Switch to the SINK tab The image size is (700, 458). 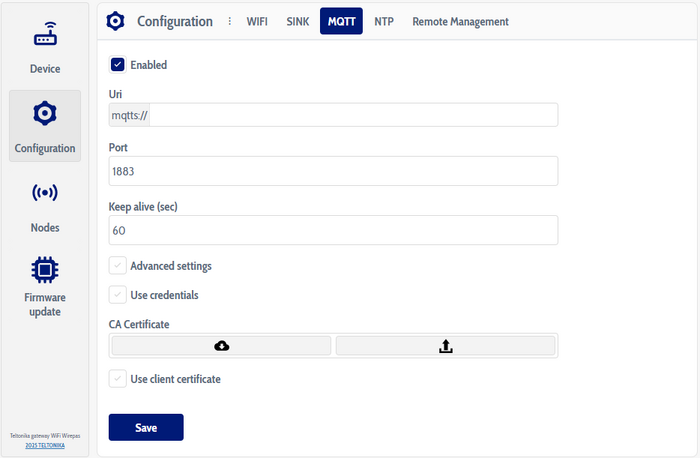(x=298, y=21)
